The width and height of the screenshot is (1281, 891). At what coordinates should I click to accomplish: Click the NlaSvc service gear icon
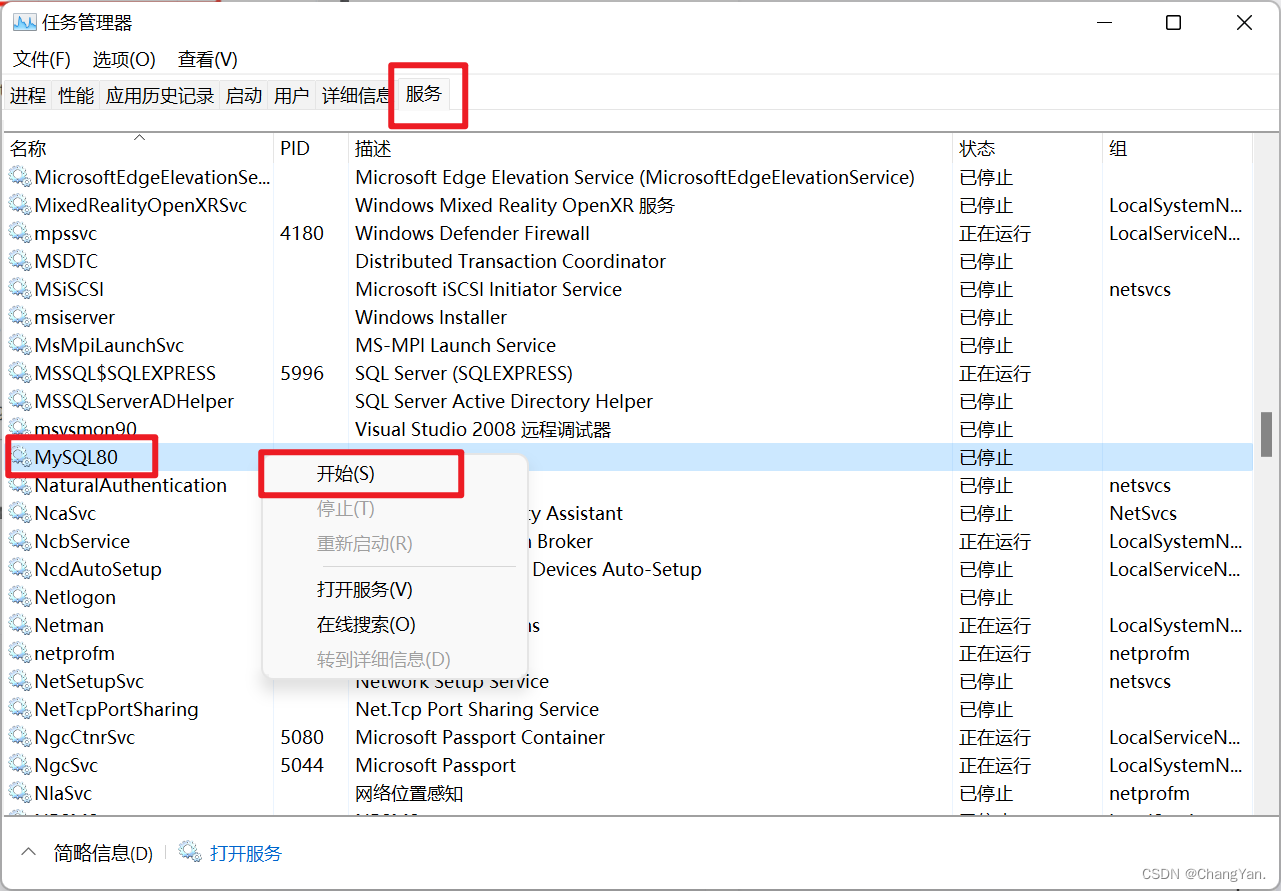click(20, 794)
